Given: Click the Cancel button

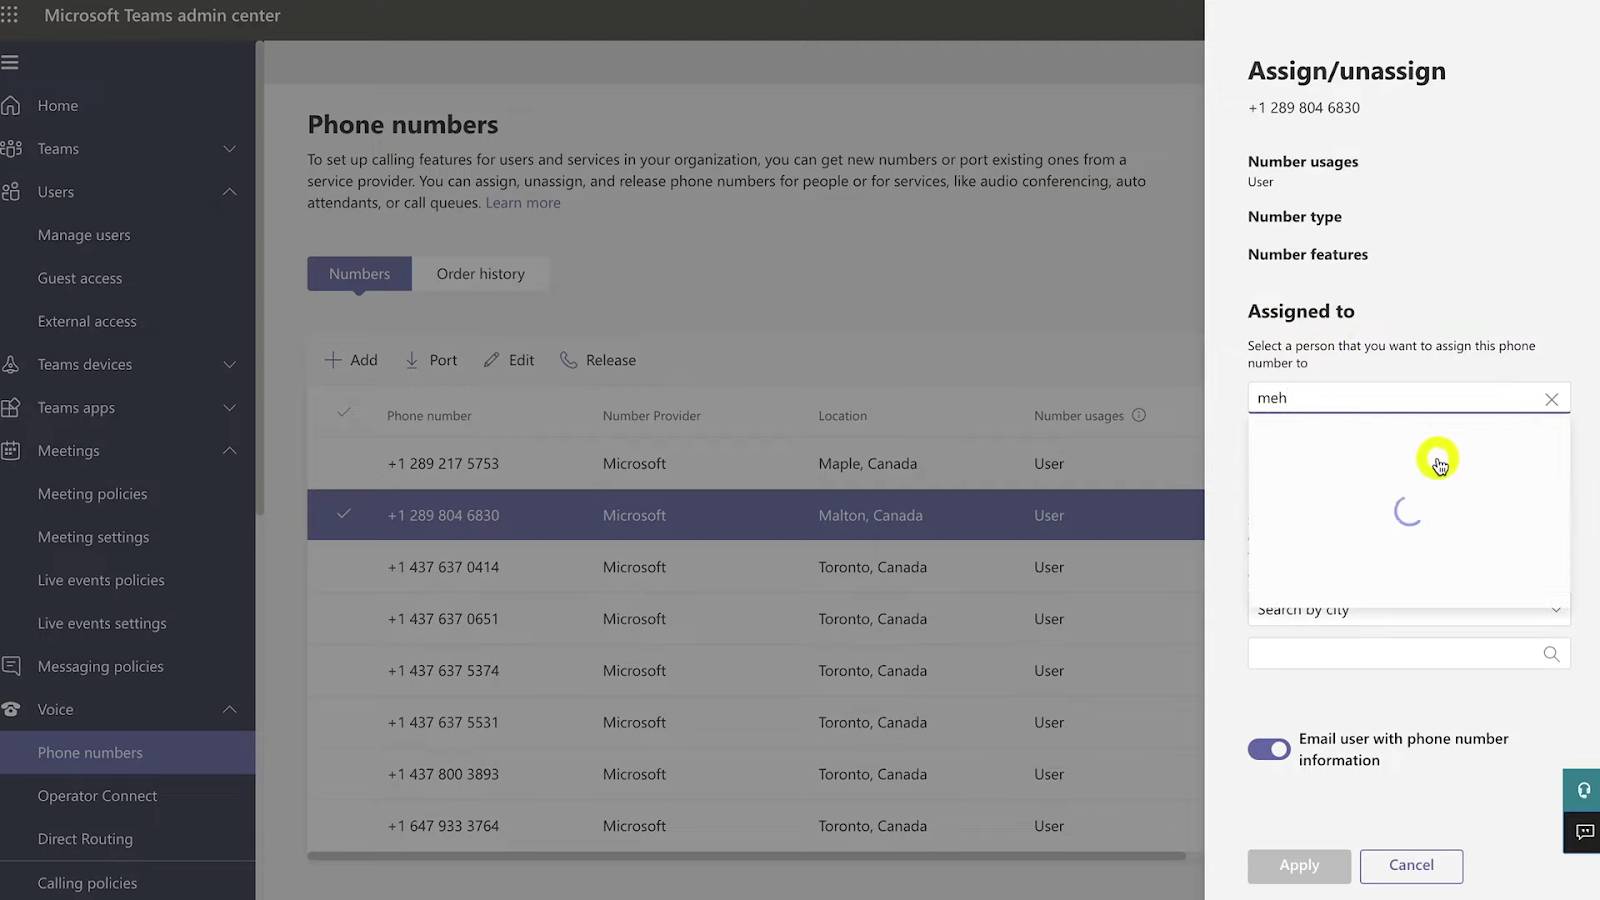Looking at the screenshot, I should coord(1411,866).
